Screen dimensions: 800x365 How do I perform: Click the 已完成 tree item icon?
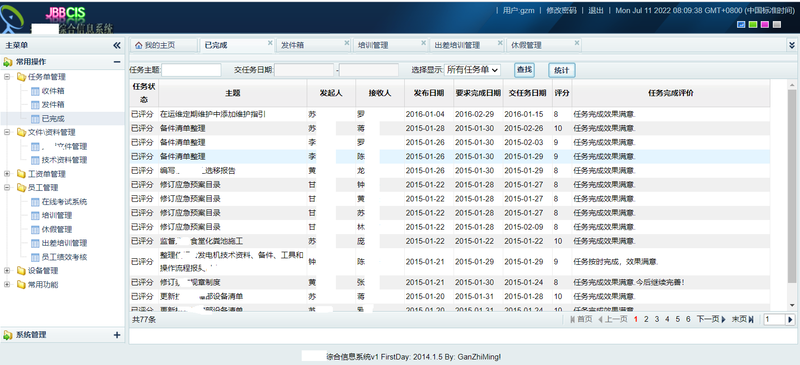[x=35, y=119]
